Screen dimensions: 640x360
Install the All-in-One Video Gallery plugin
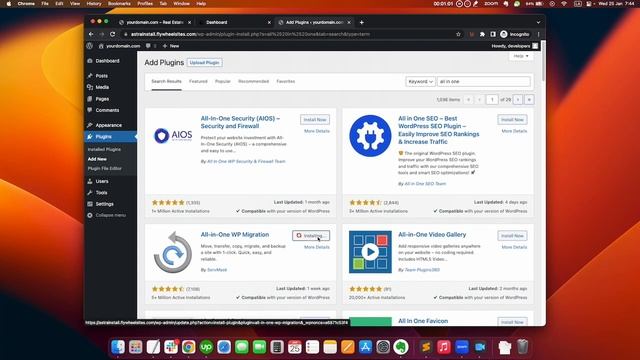[512, 236]
